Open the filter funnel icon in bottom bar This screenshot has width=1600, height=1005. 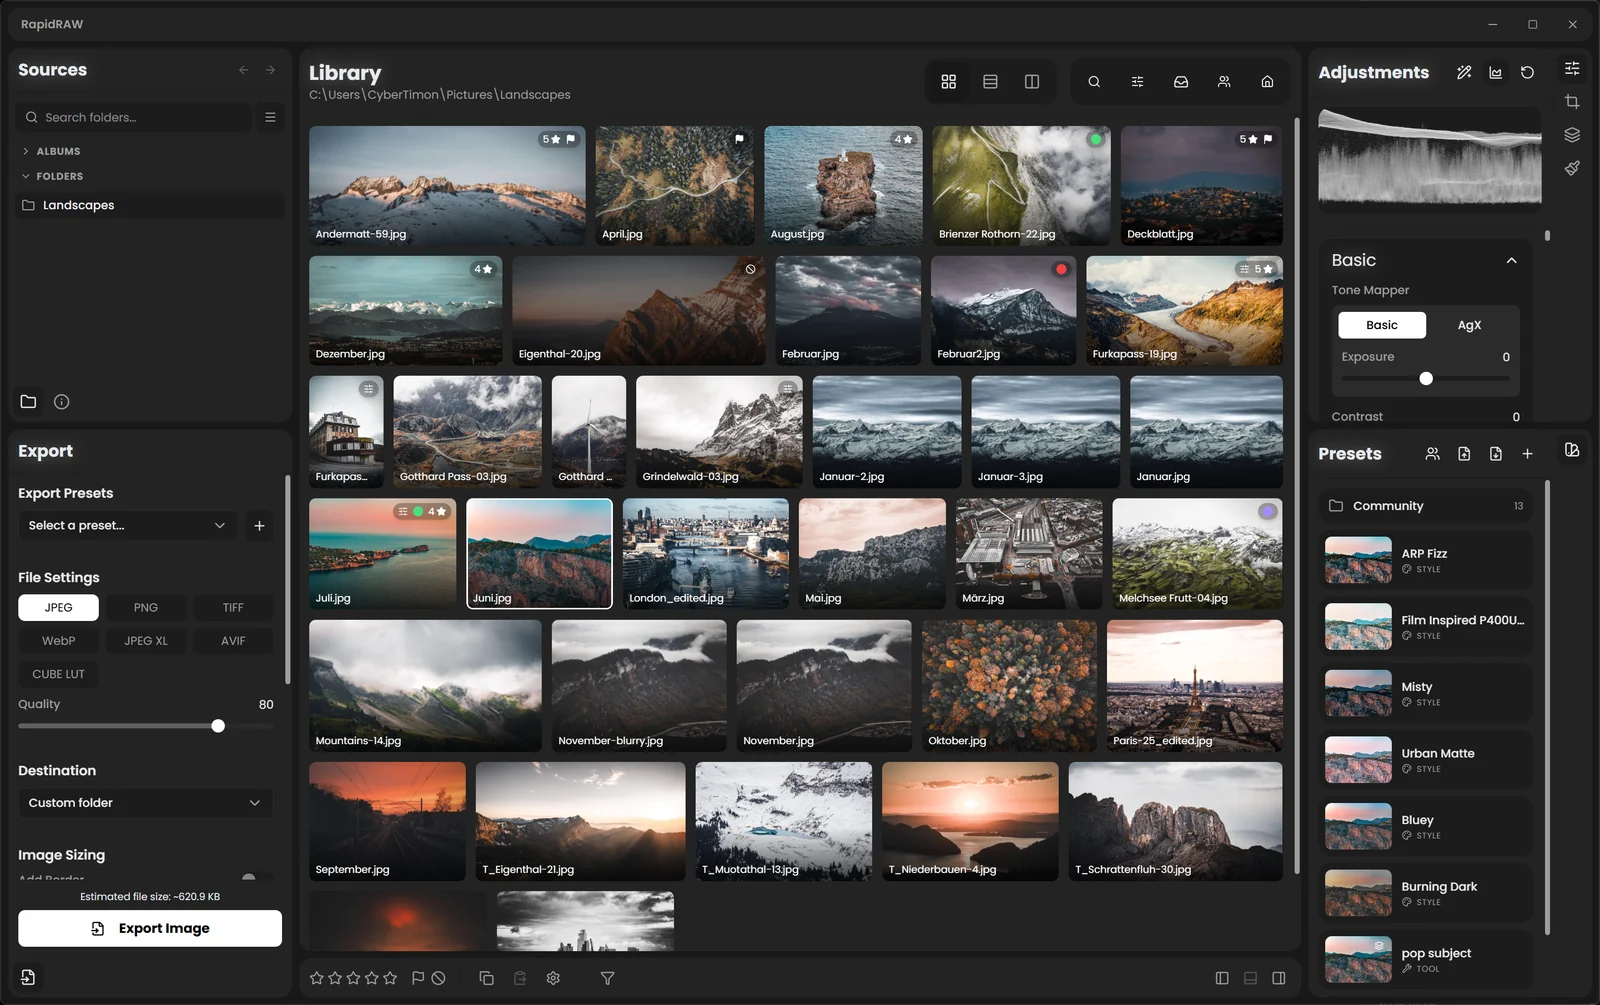[607, 978]
